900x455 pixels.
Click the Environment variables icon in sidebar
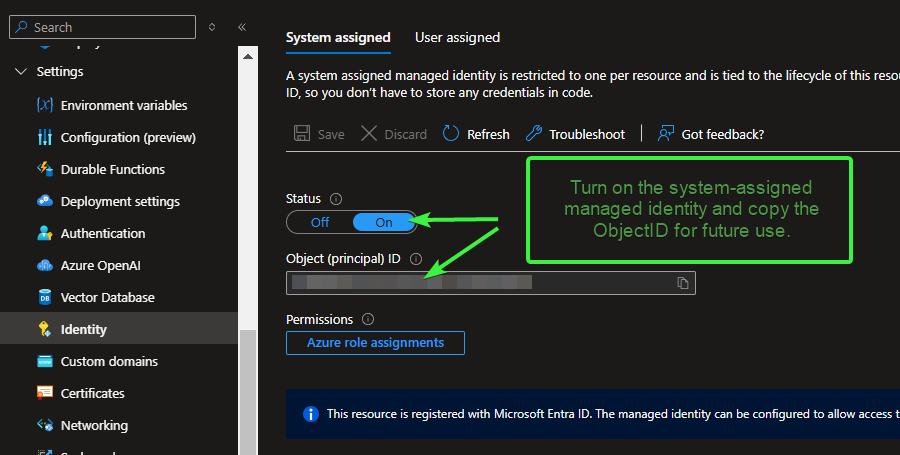pos(44,105)
